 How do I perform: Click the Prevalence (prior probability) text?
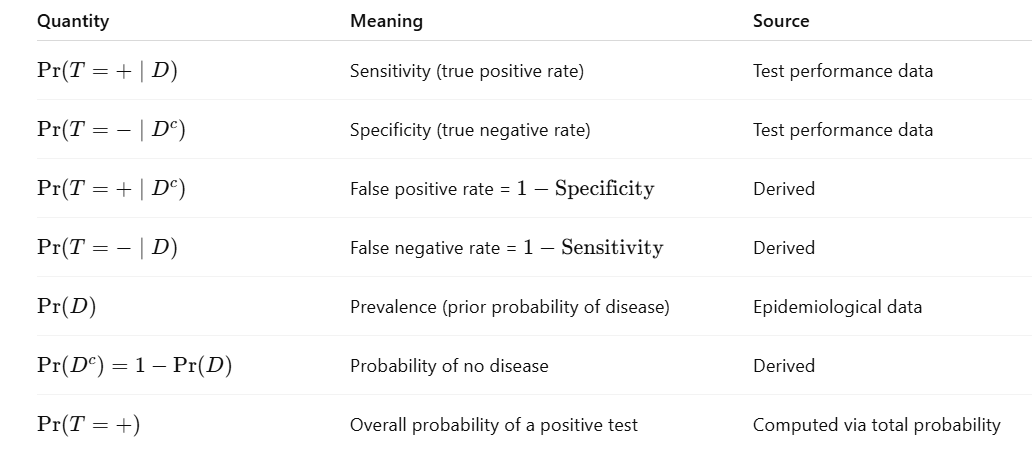click(509, 307)
